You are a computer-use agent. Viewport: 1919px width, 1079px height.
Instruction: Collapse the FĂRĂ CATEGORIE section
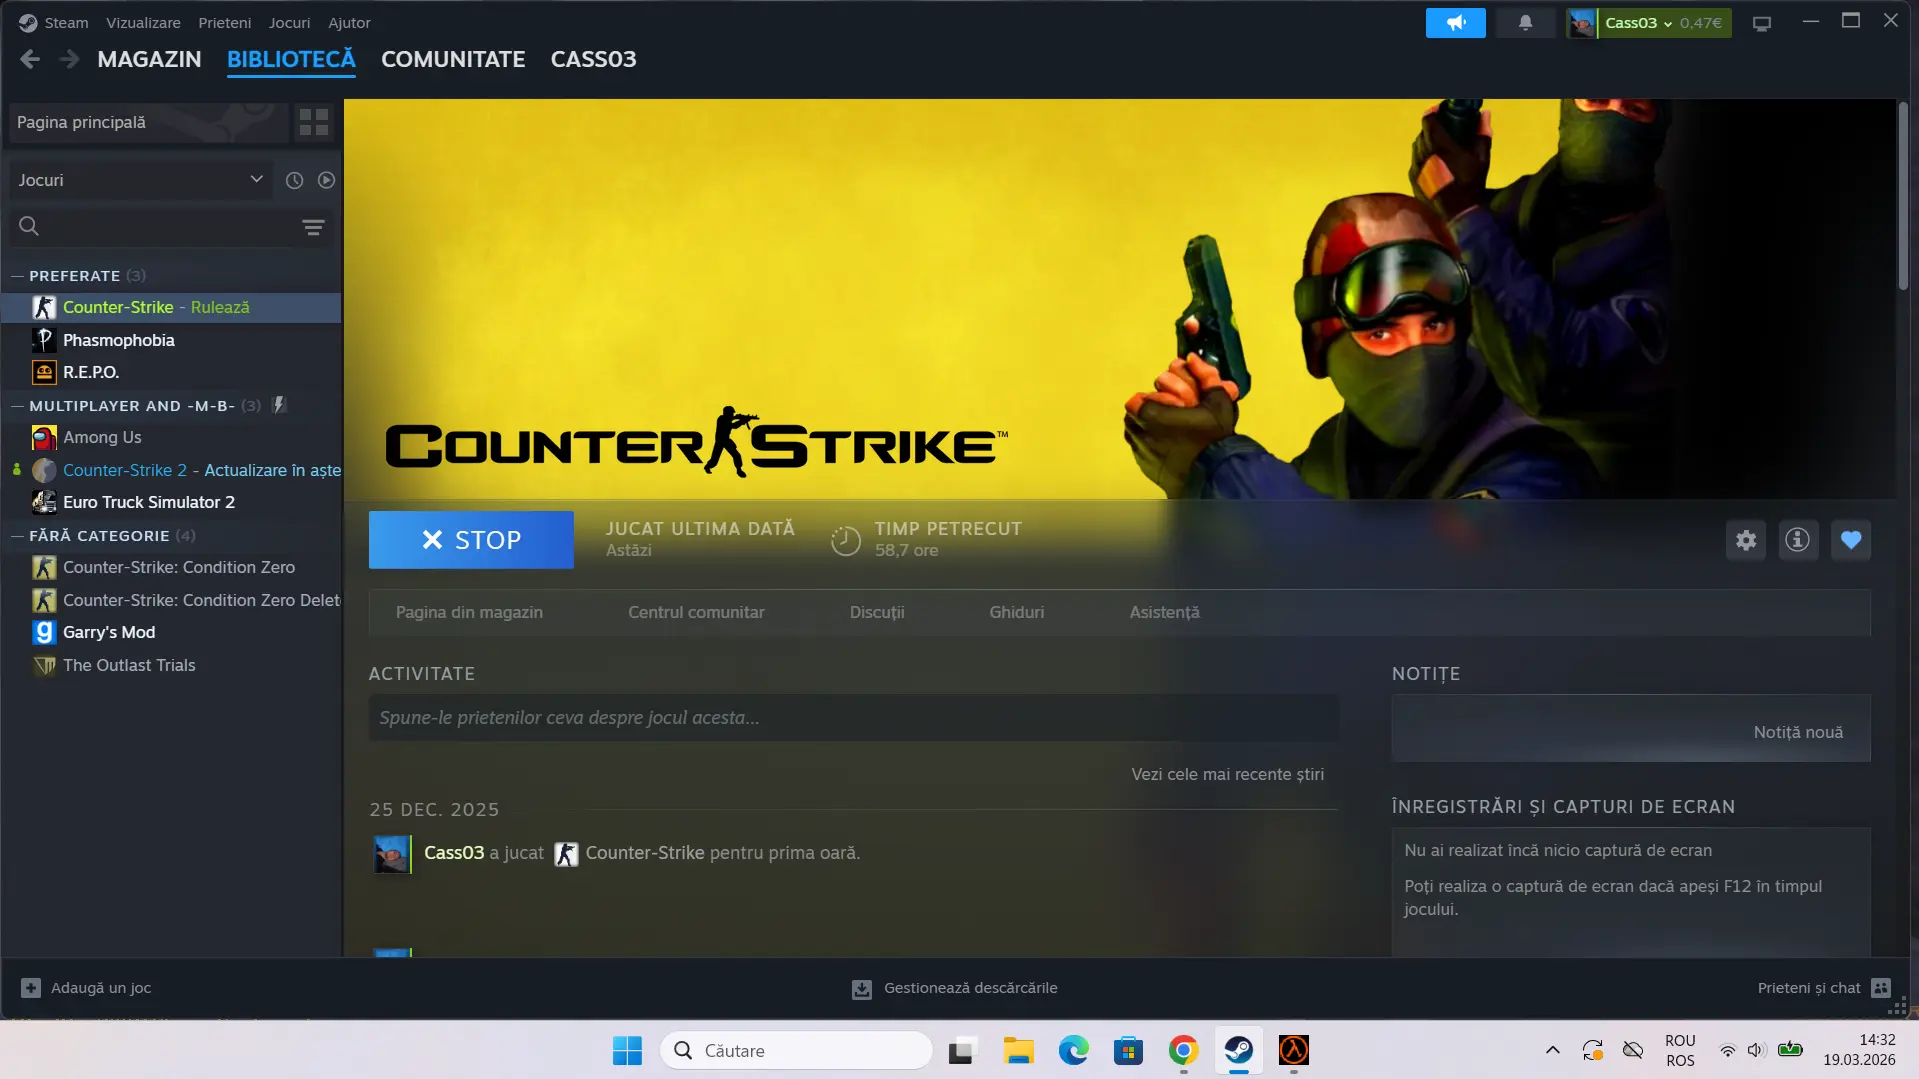click(x=17, y=536)
